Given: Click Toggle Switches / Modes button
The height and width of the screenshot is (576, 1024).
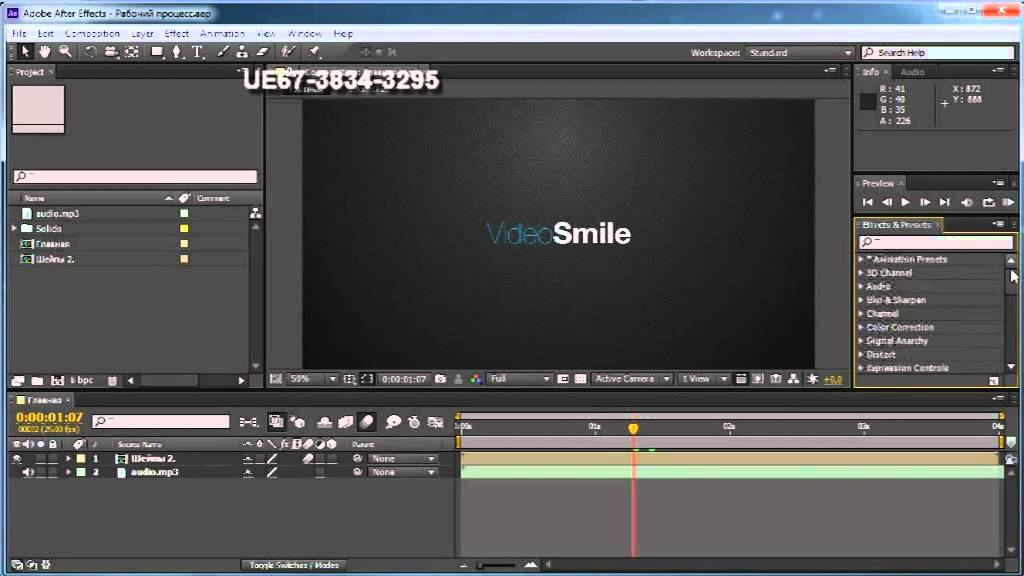Looking at the screenshot, I should coord(294,565).
